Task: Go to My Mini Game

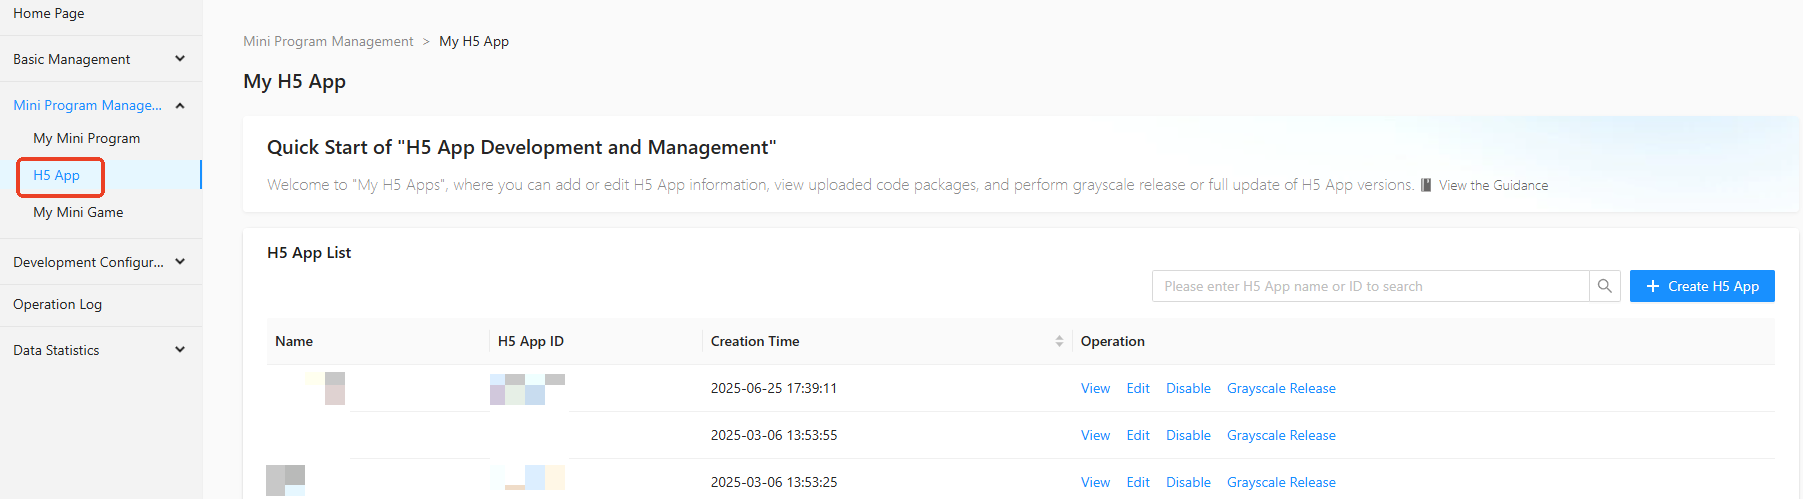Action: coord(78,212)
